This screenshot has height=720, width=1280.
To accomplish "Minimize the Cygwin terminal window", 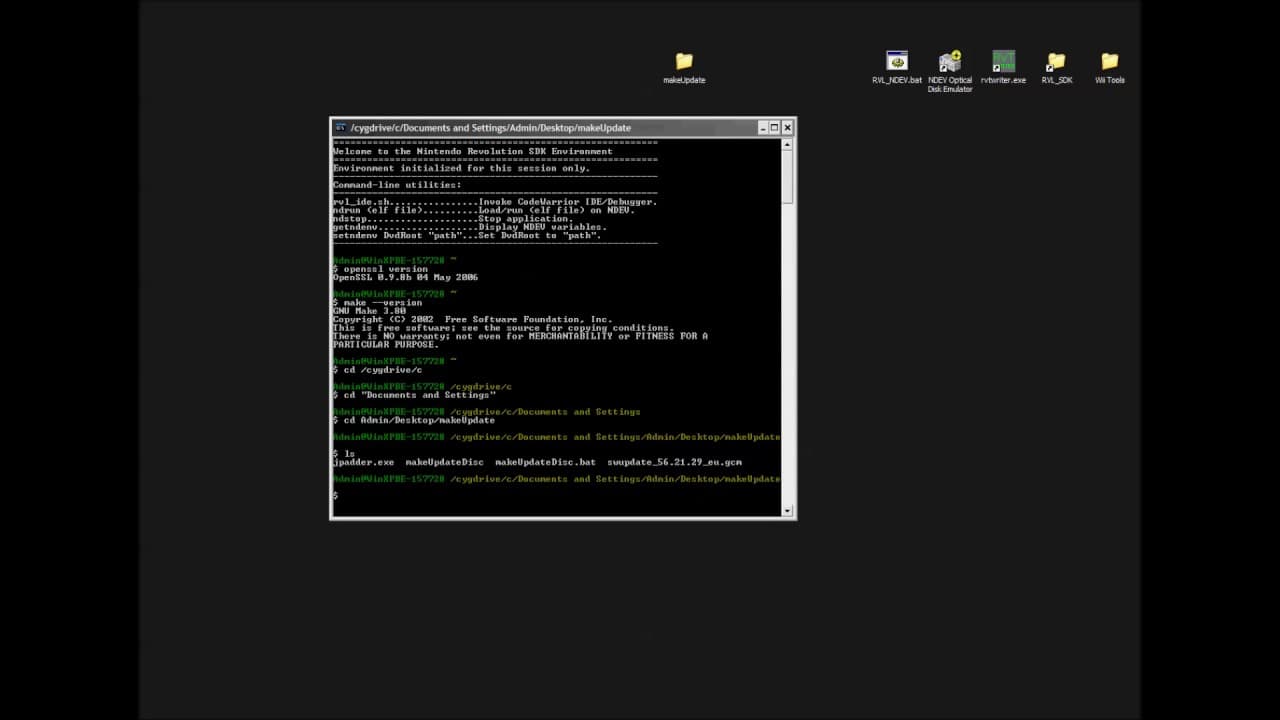I will pos(762,128).
